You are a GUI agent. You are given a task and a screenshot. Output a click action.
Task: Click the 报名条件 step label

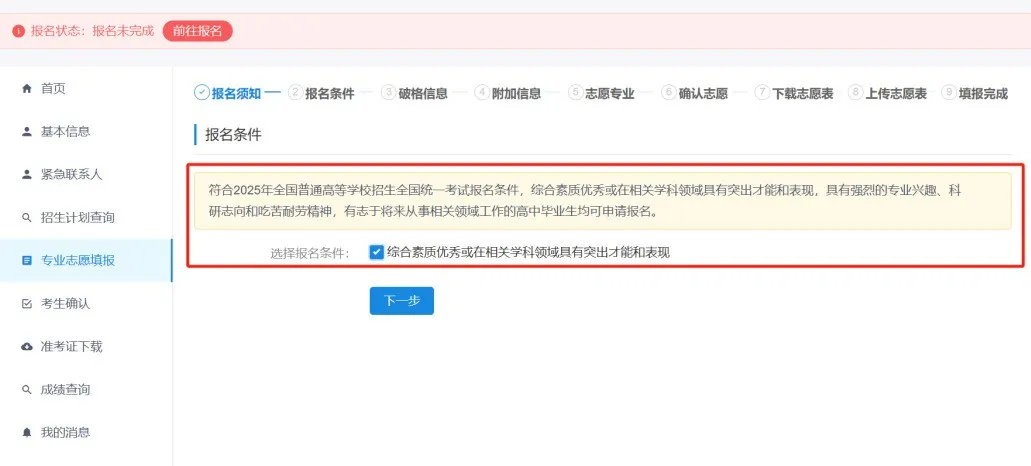(x=329, y=93)
